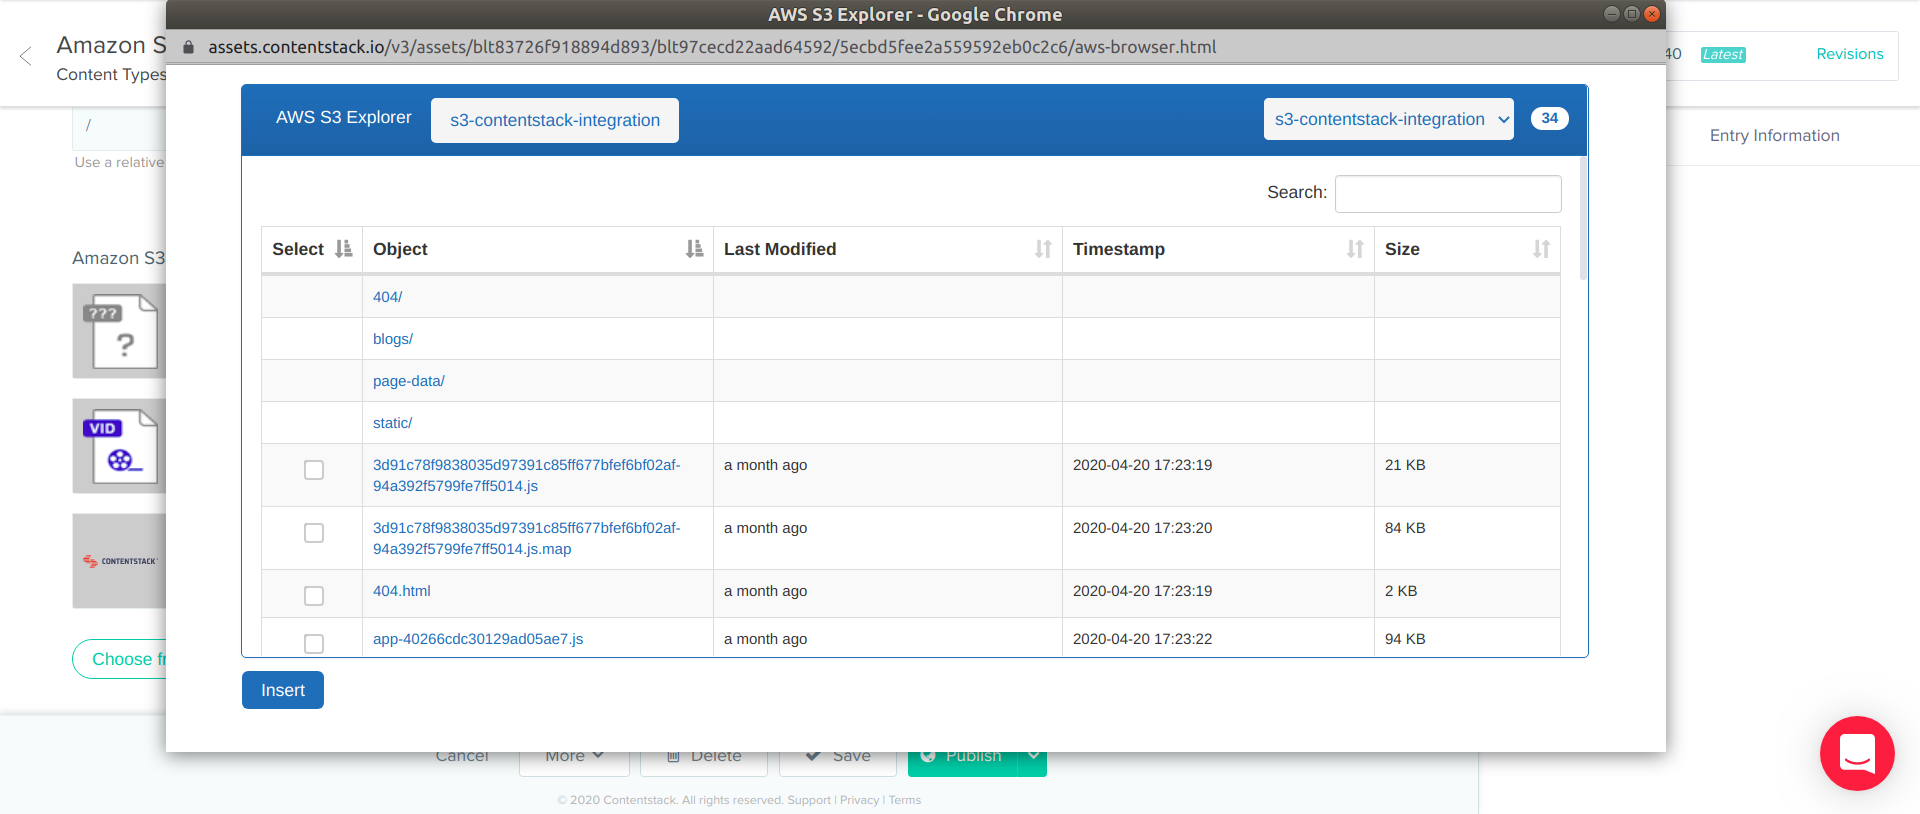Click the popup address bar URL
The image size is (1920, 814).
tap(712, 47)
